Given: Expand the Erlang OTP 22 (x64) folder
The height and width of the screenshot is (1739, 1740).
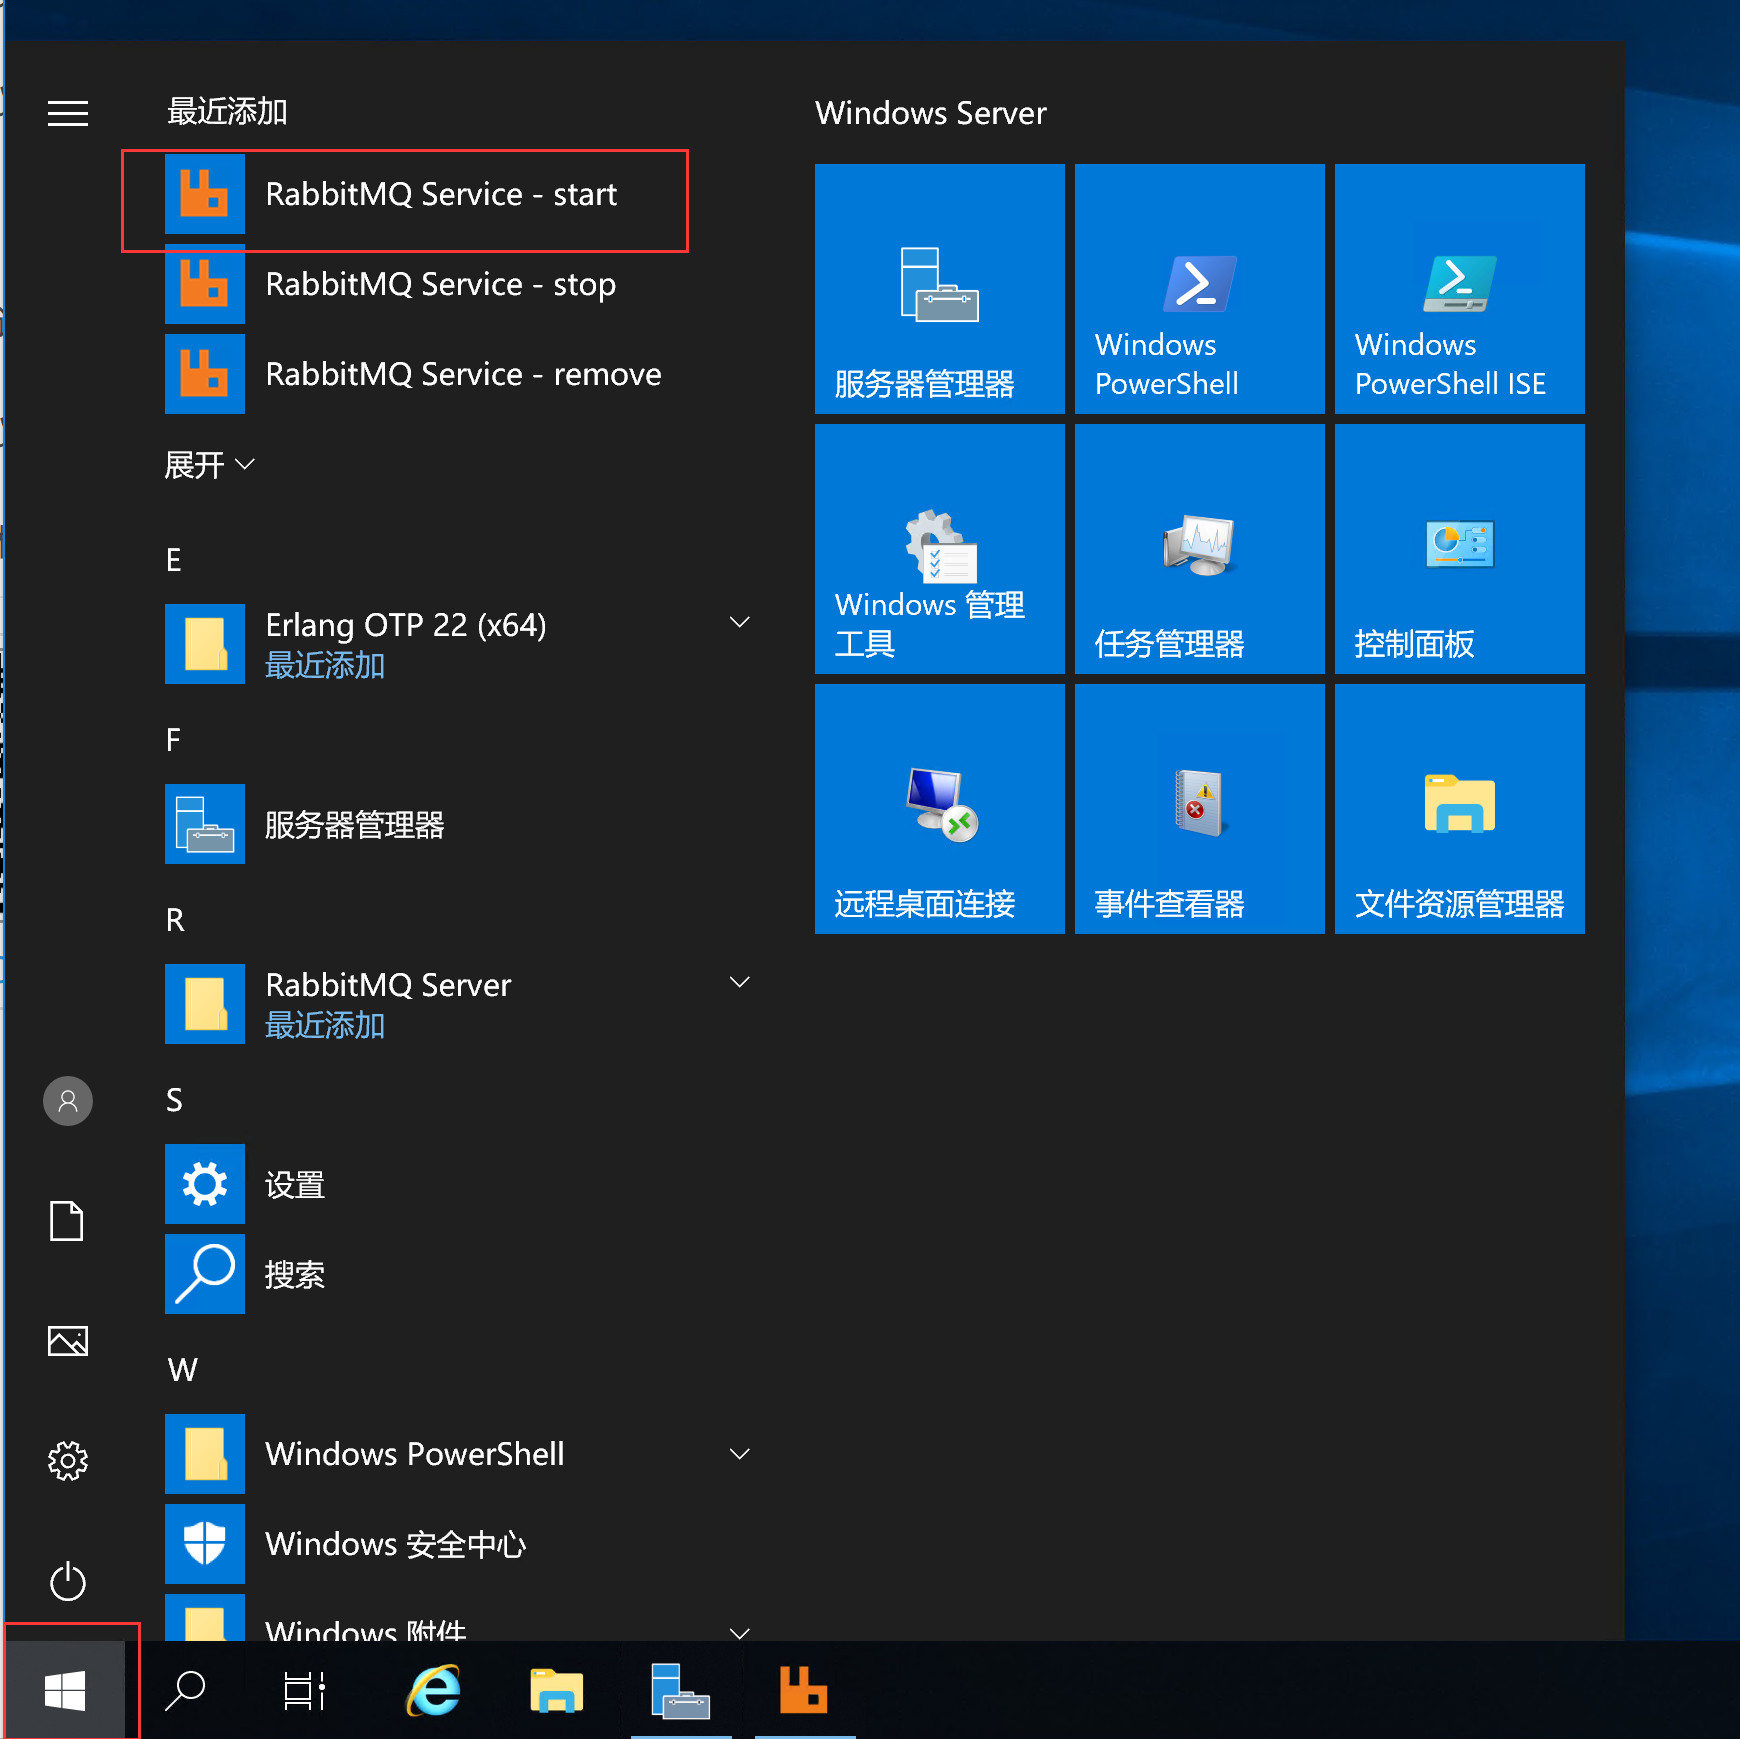Looking at the screenshot, I should 740,622.
